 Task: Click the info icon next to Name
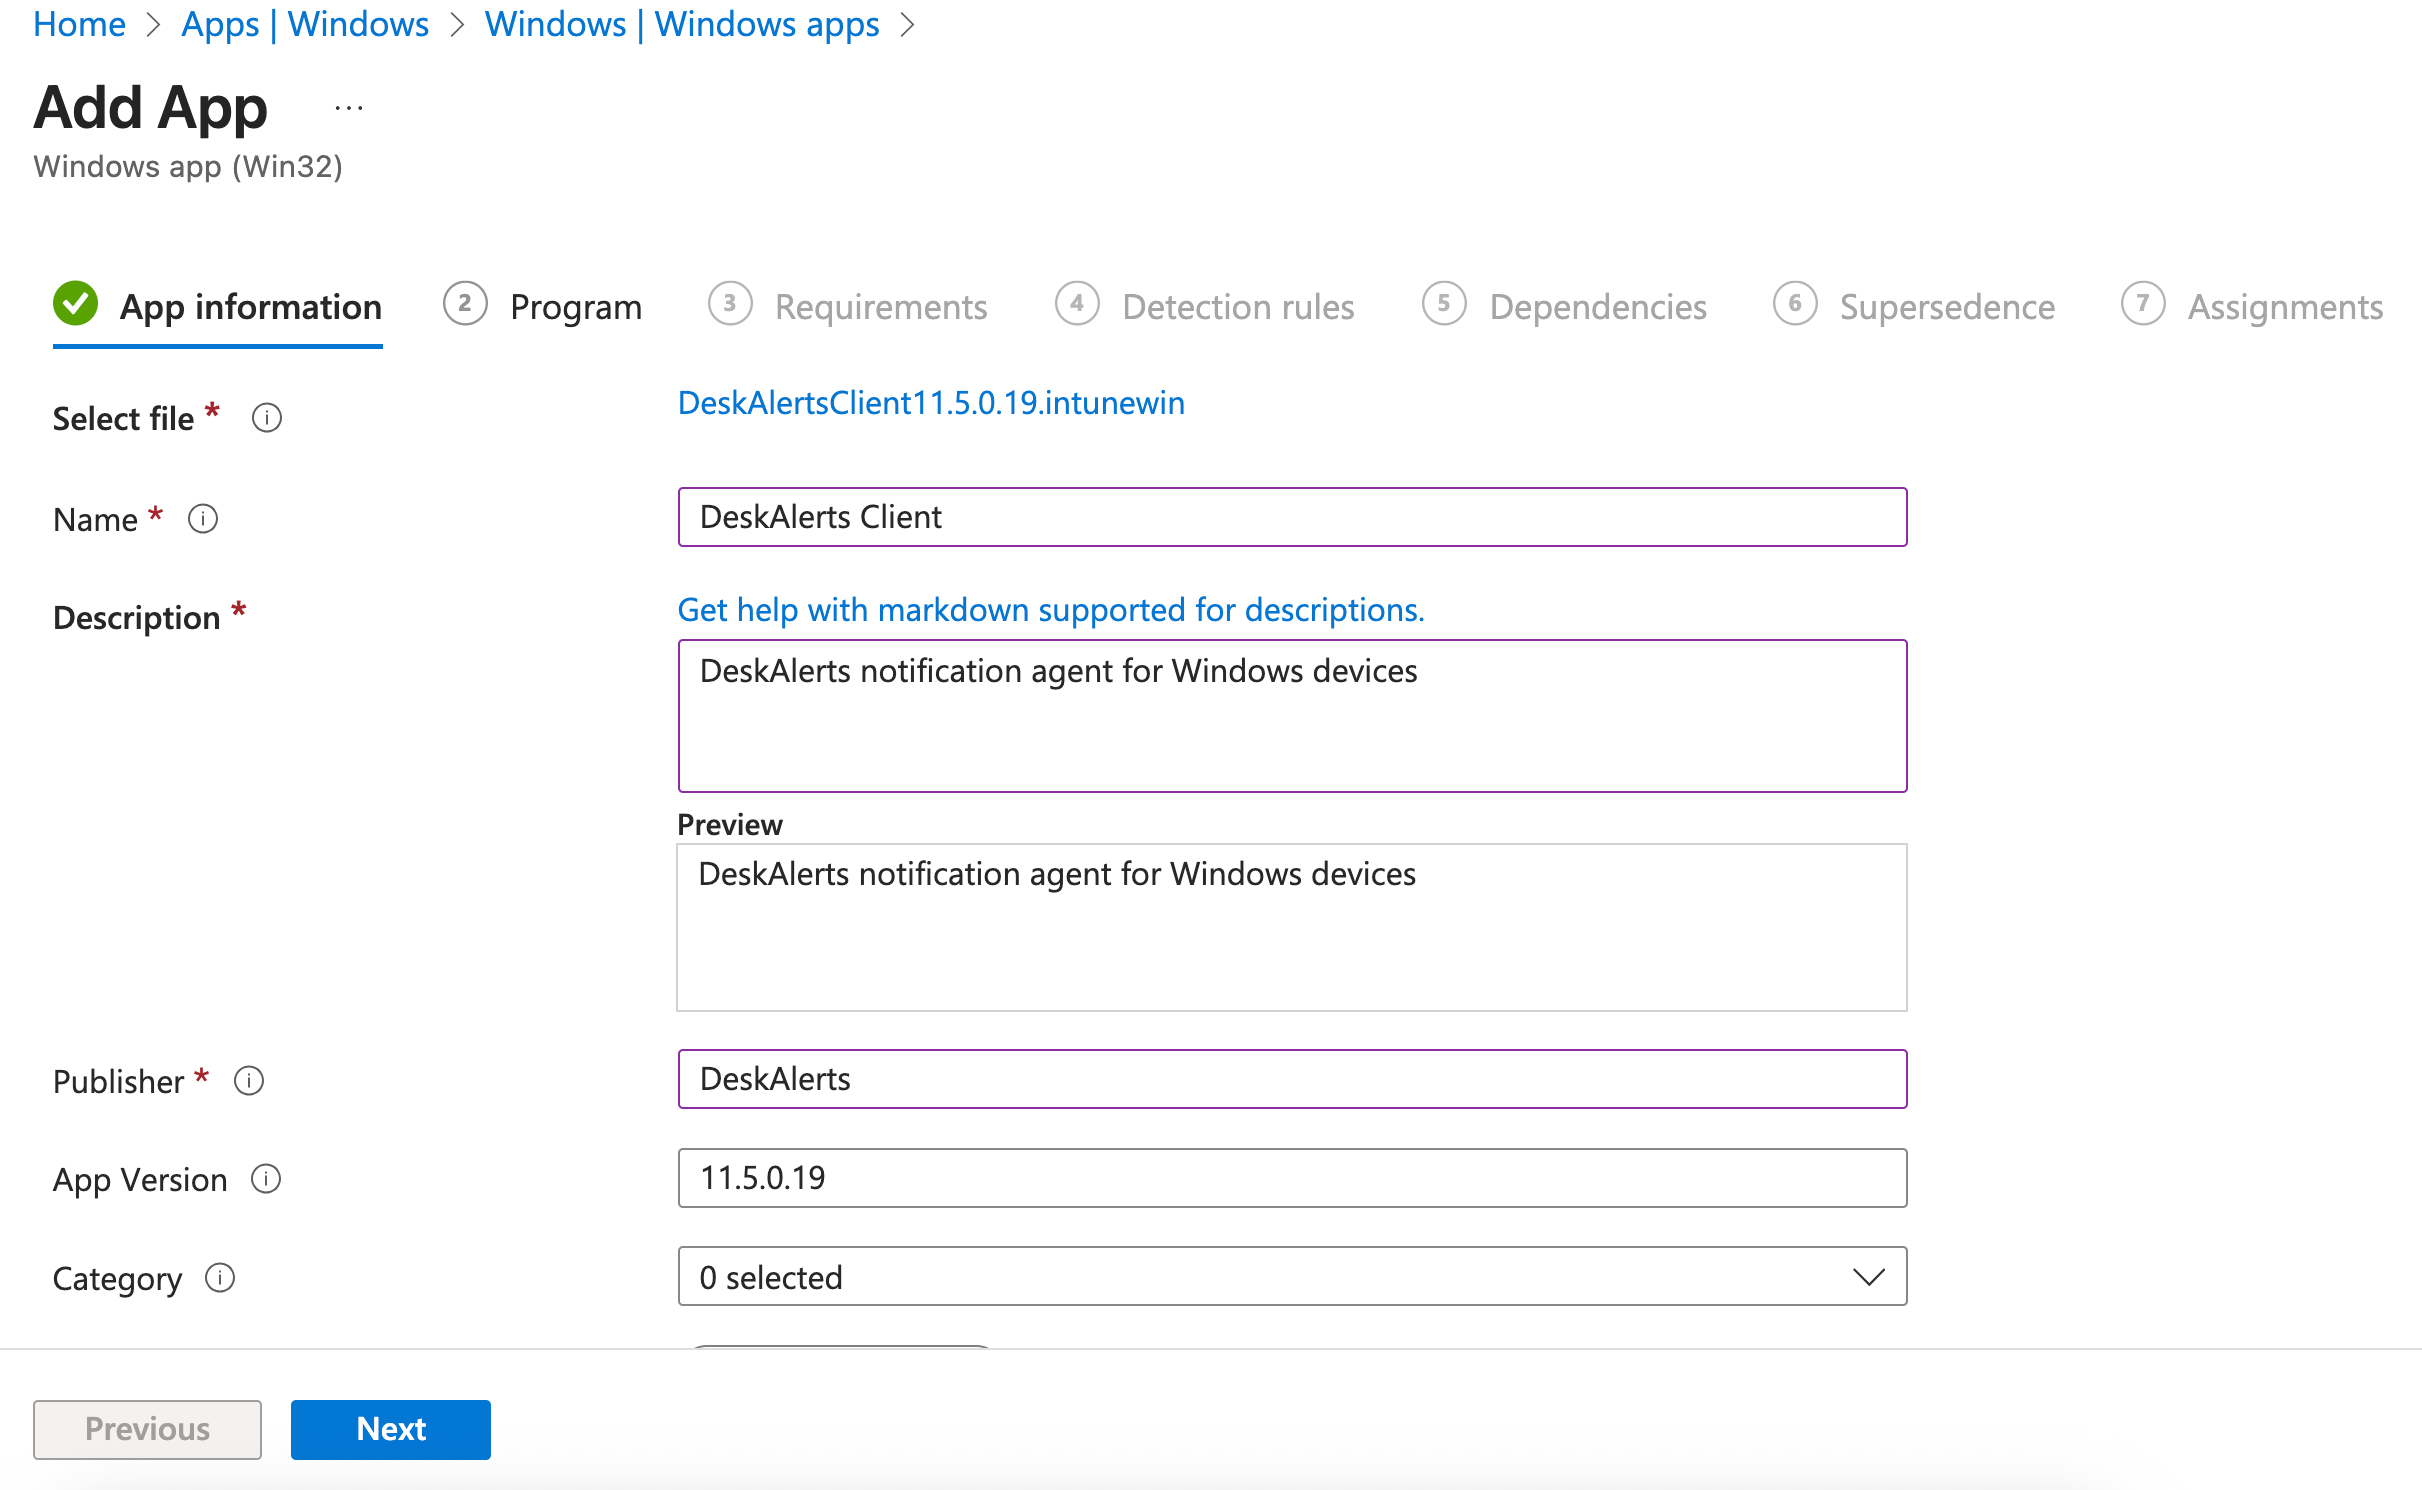coord(203,519)
